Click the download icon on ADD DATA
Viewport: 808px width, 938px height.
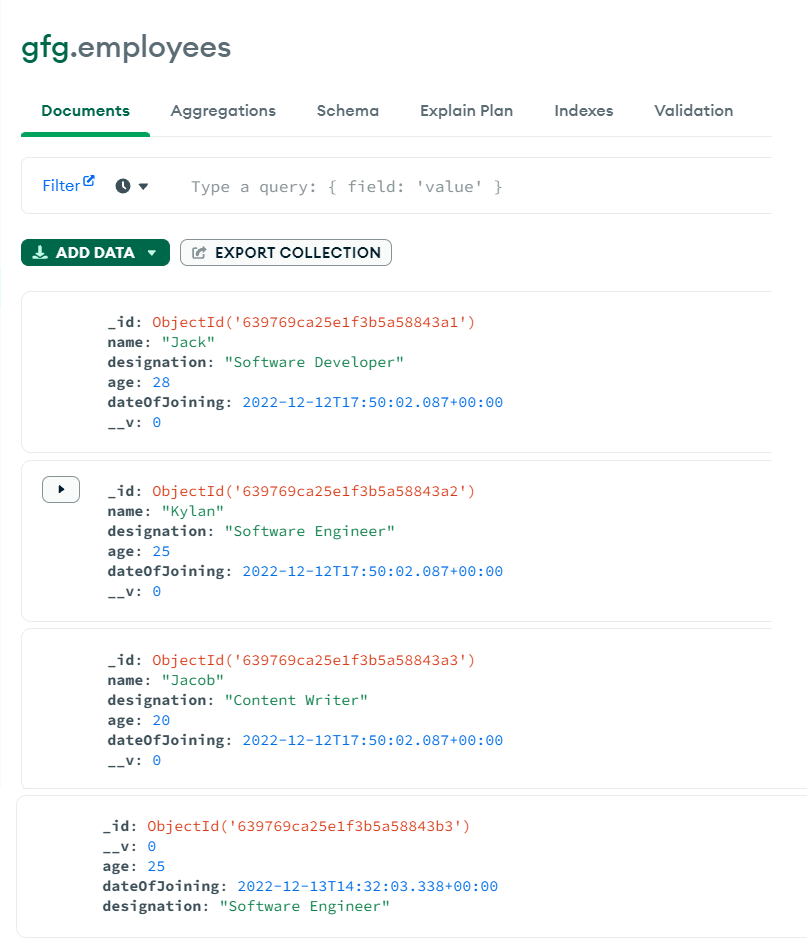40,253
